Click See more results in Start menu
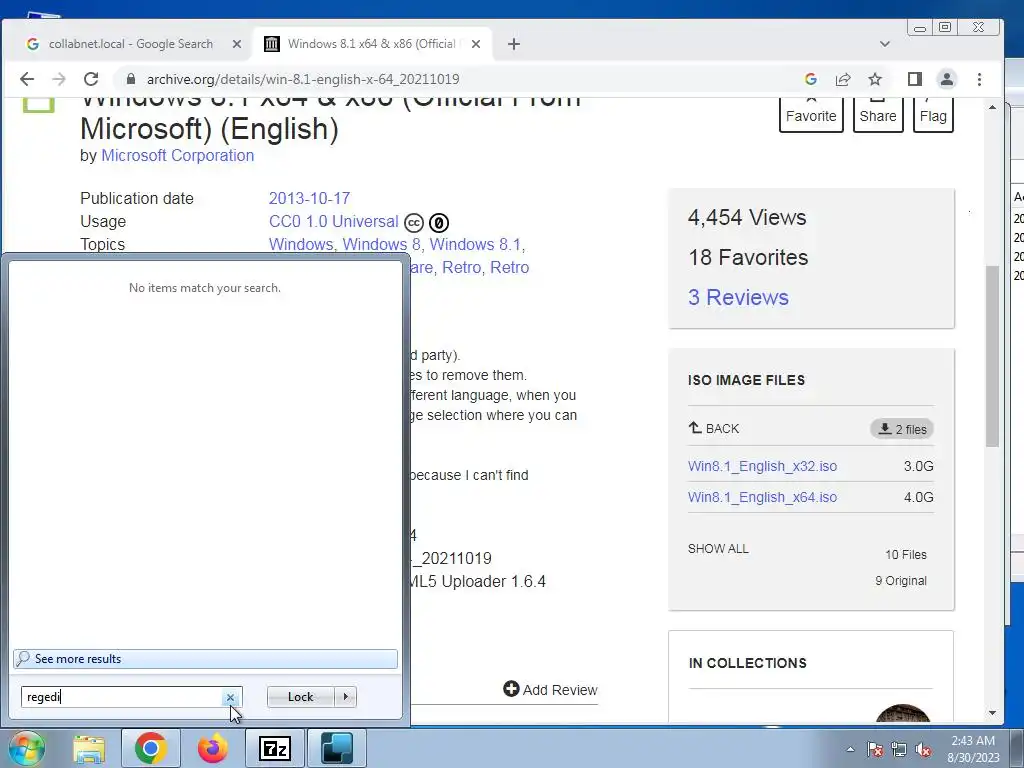 (x=205, y=659)
